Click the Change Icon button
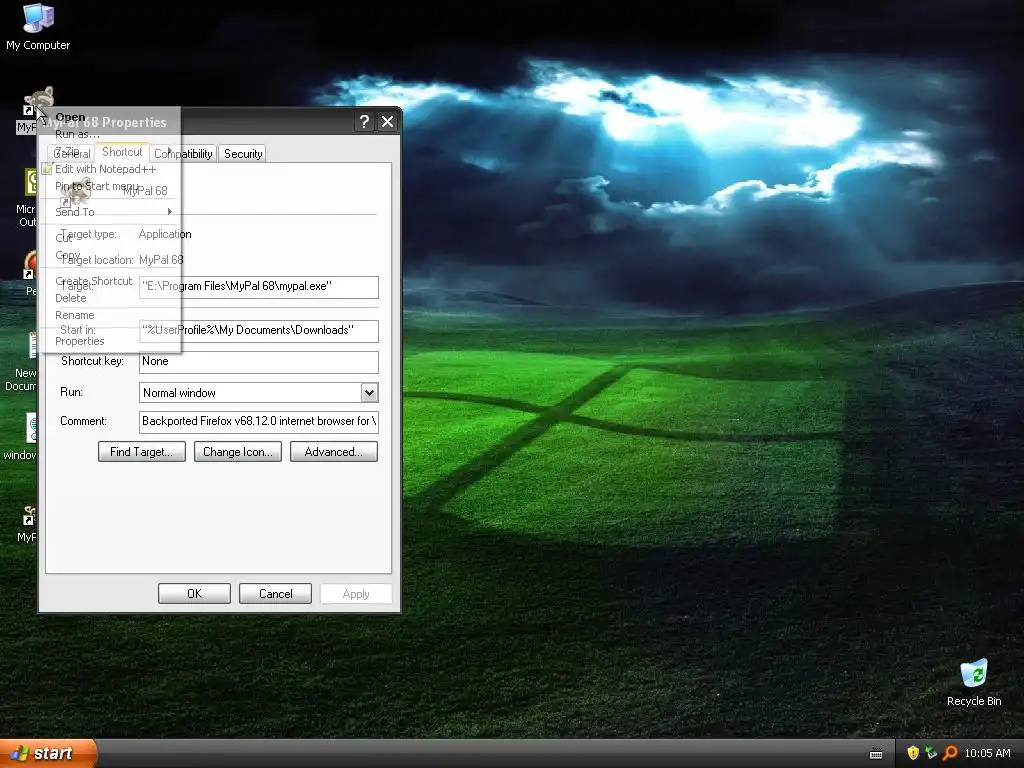 [x=238, y=451]
